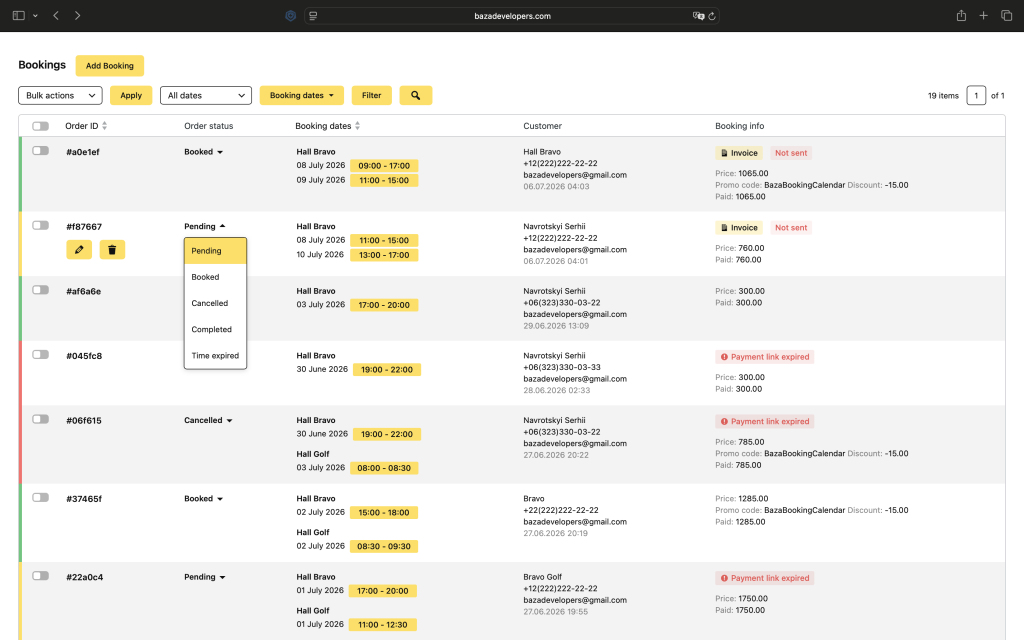This screenshot has width=1024, height=640.
Task: Click the share icon in browser toolbar
Action: (961, 16)
